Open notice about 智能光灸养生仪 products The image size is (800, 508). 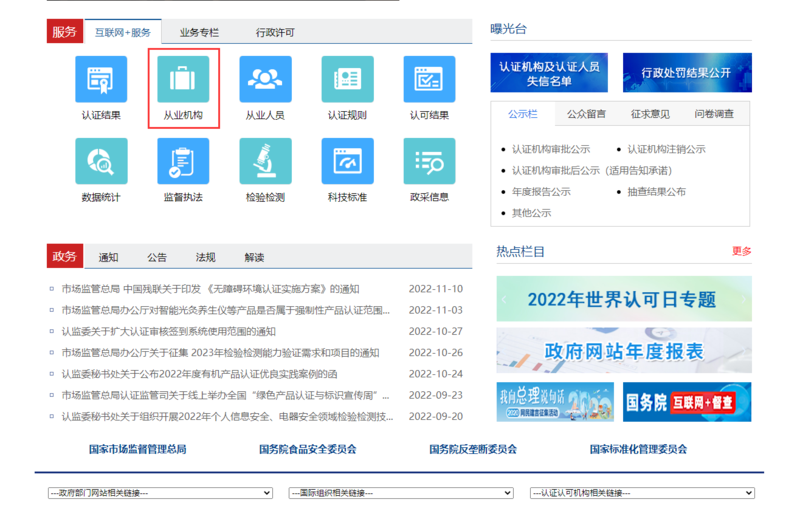(226, 311)
